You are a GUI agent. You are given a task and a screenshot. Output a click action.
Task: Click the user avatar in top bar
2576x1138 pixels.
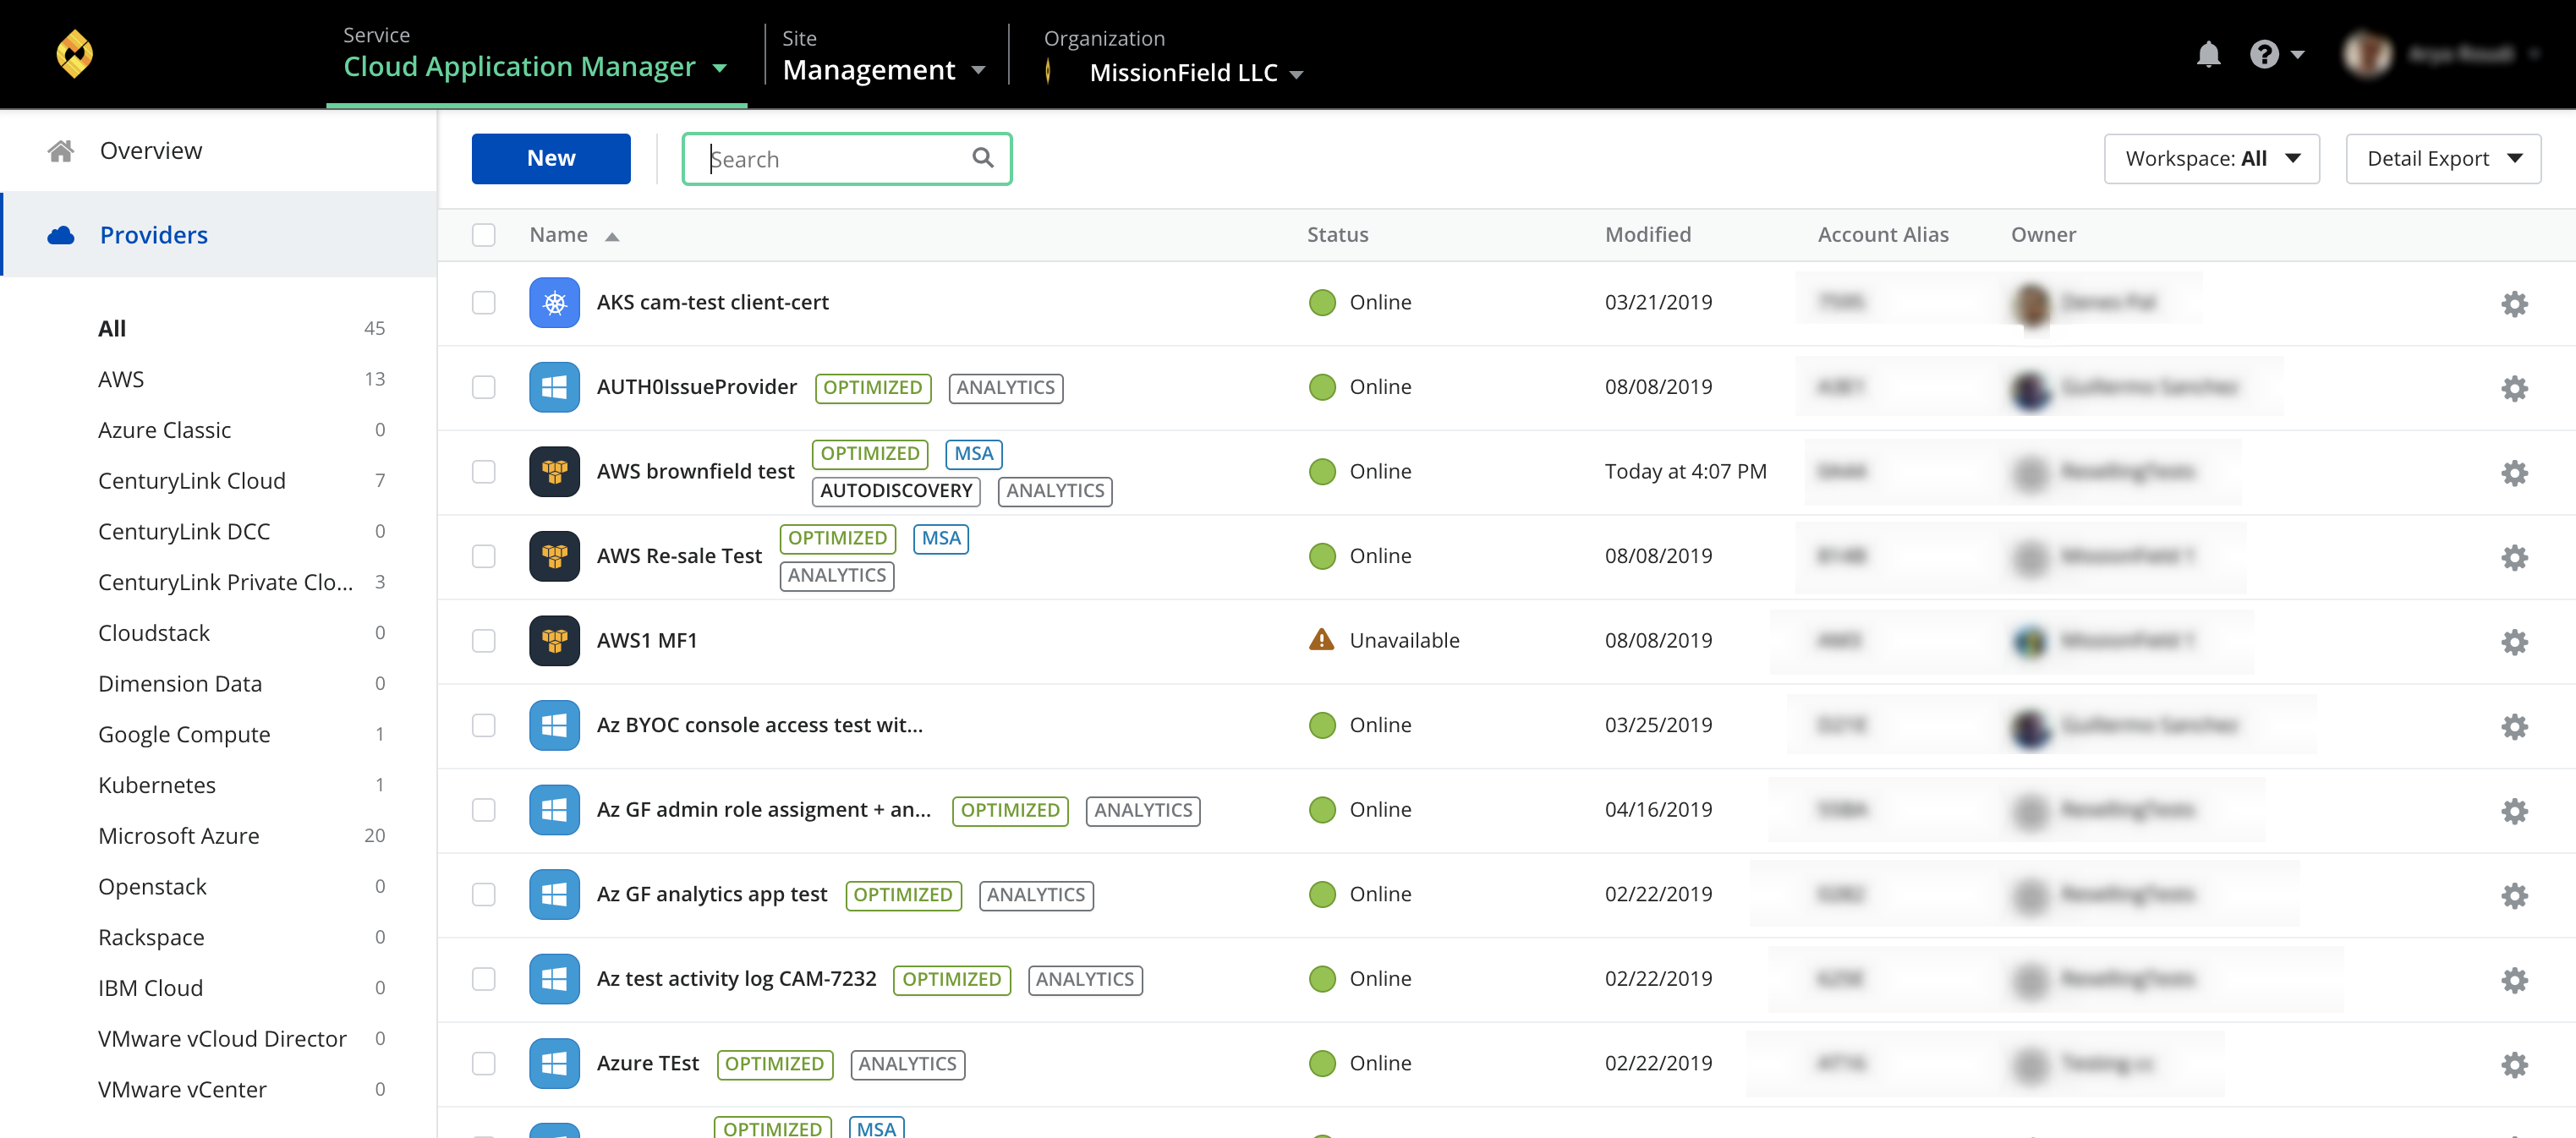2367,54
